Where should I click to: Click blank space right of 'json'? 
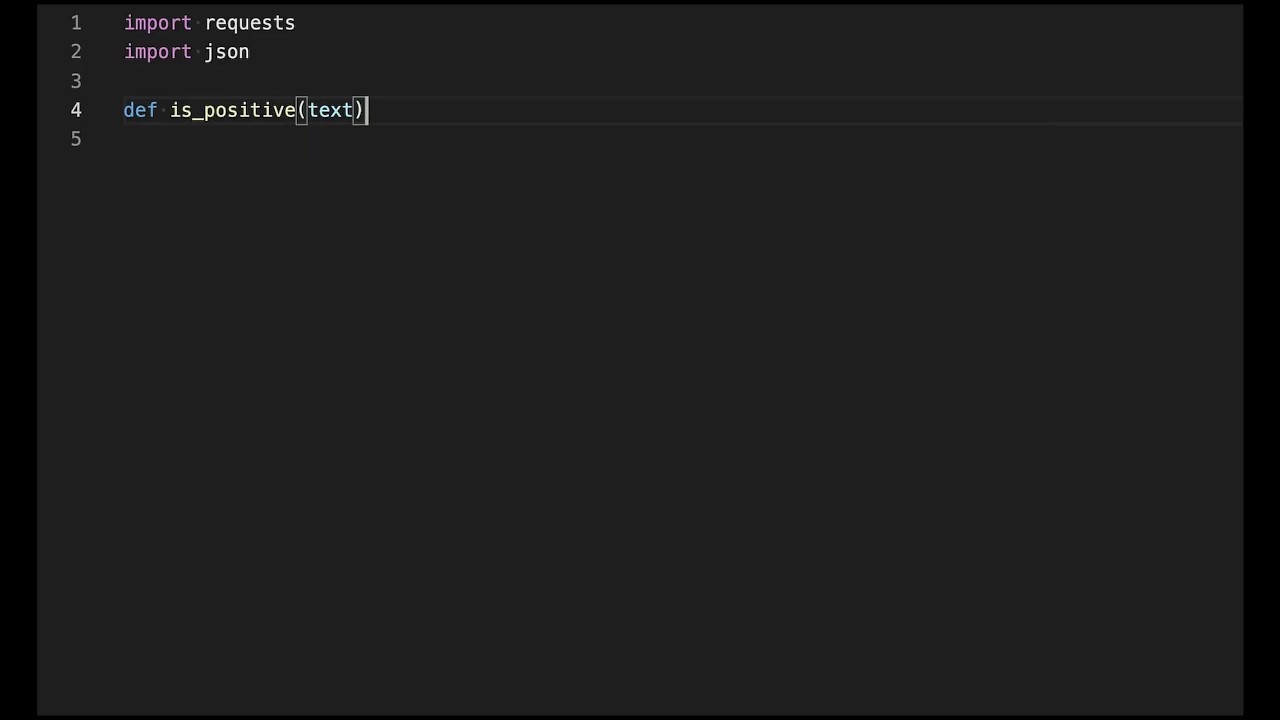tap(745, 52)
